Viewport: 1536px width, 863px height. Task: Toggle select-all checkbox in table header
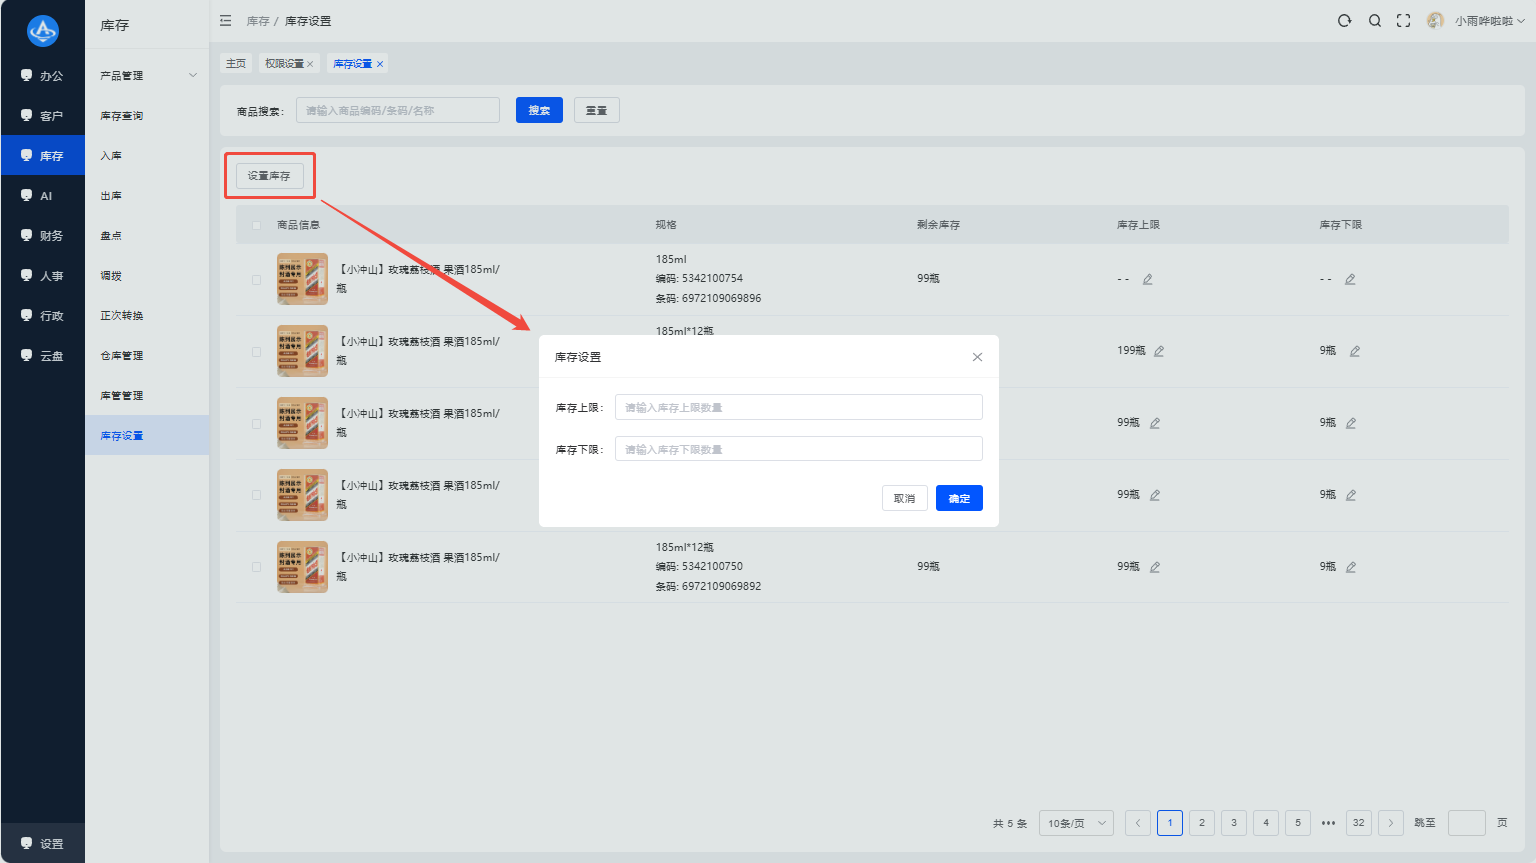point(256,225)
